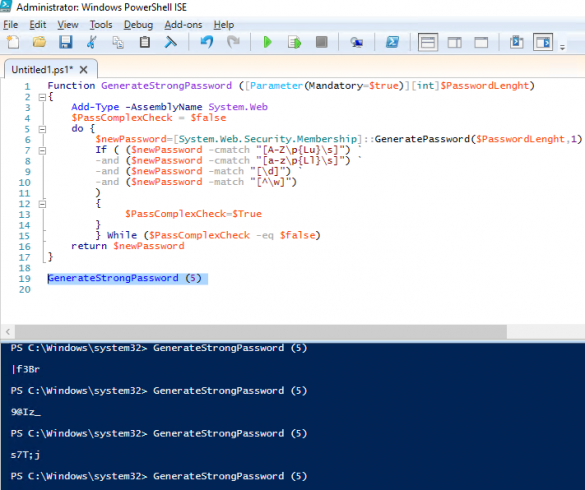The height and width of the screenshot is (490, 585).
Task: Create a new script file
Action: [x=13, y=42]
